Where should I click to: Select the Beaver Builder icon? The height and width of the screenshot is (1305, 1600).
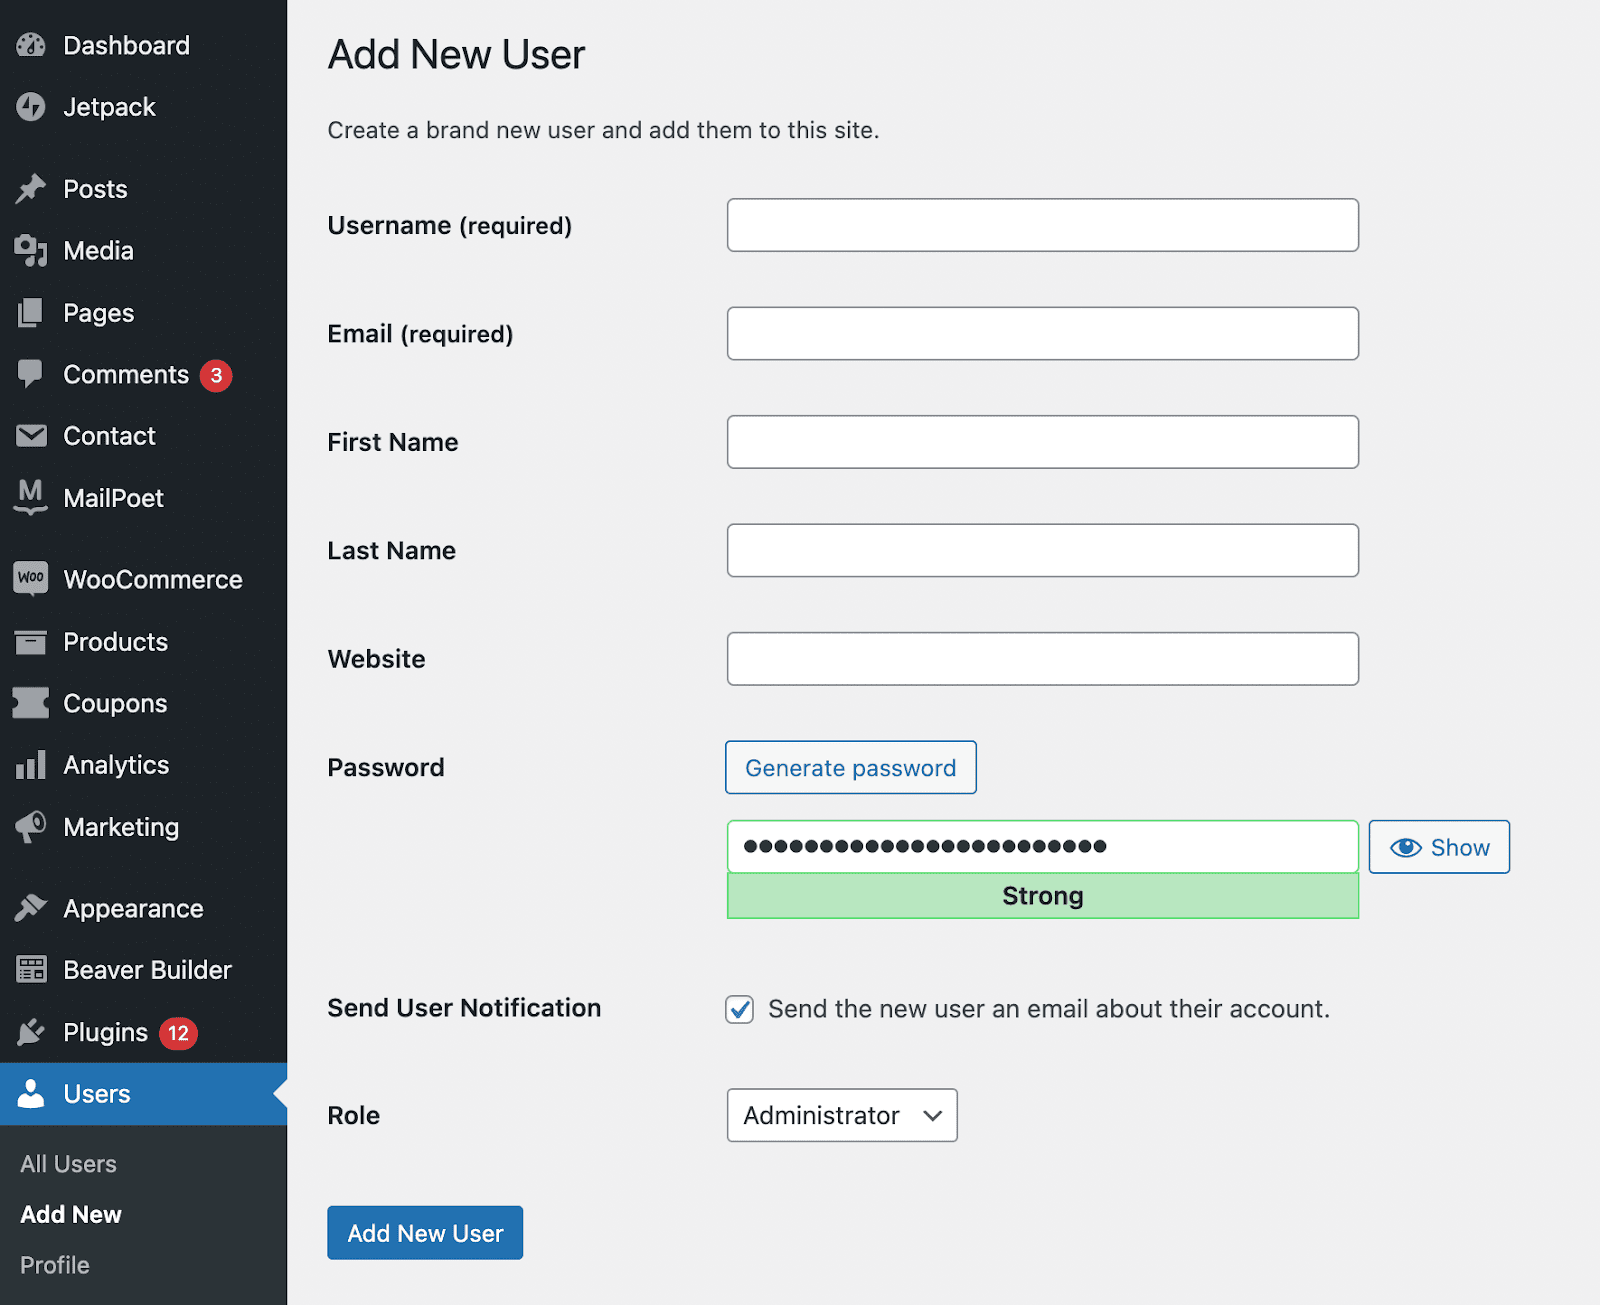(x=31, y=969)
